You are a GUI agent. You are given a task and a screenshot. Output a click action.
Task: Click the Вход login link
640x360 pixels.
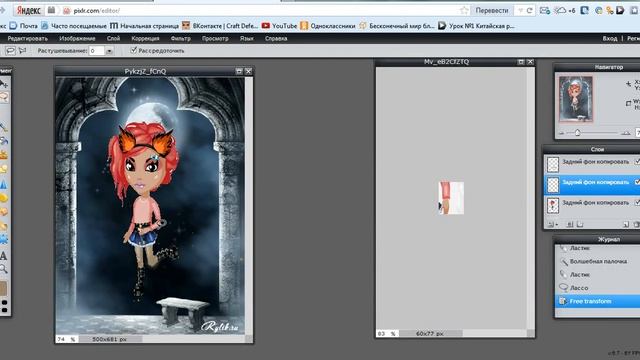pyautogui.click(x=610, y=39)
